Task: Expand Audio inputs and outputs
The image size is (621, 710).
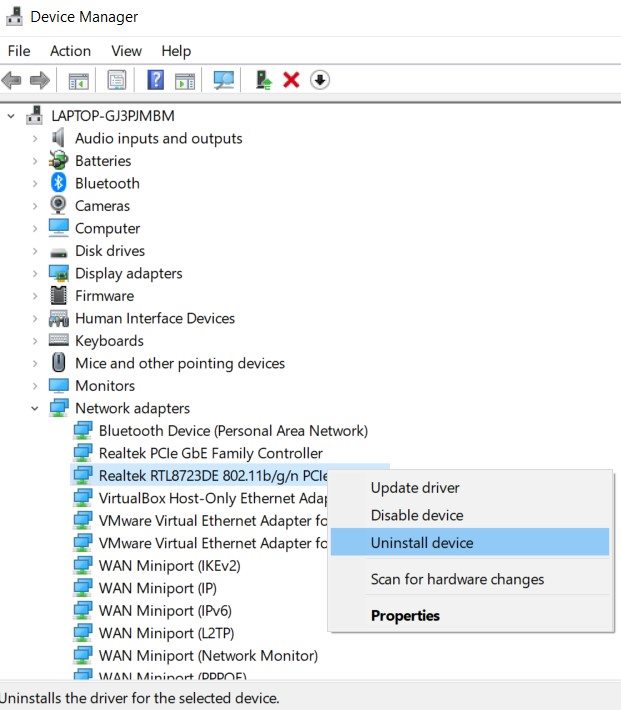Action: [35, 138]
